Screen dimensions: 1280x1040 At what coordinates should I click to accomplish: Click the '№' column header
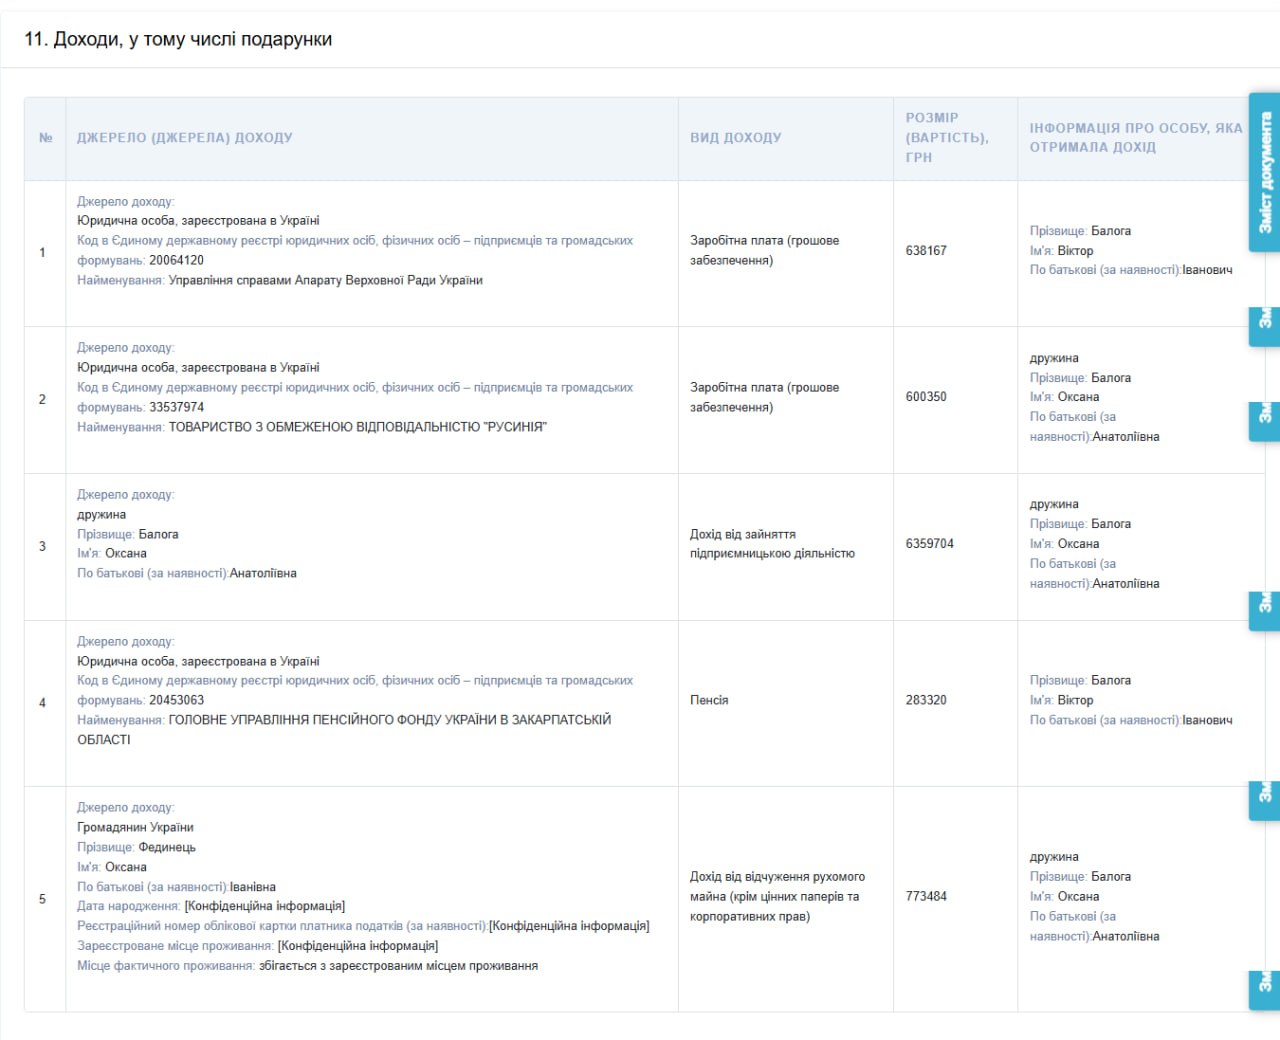tap(45, 138)
